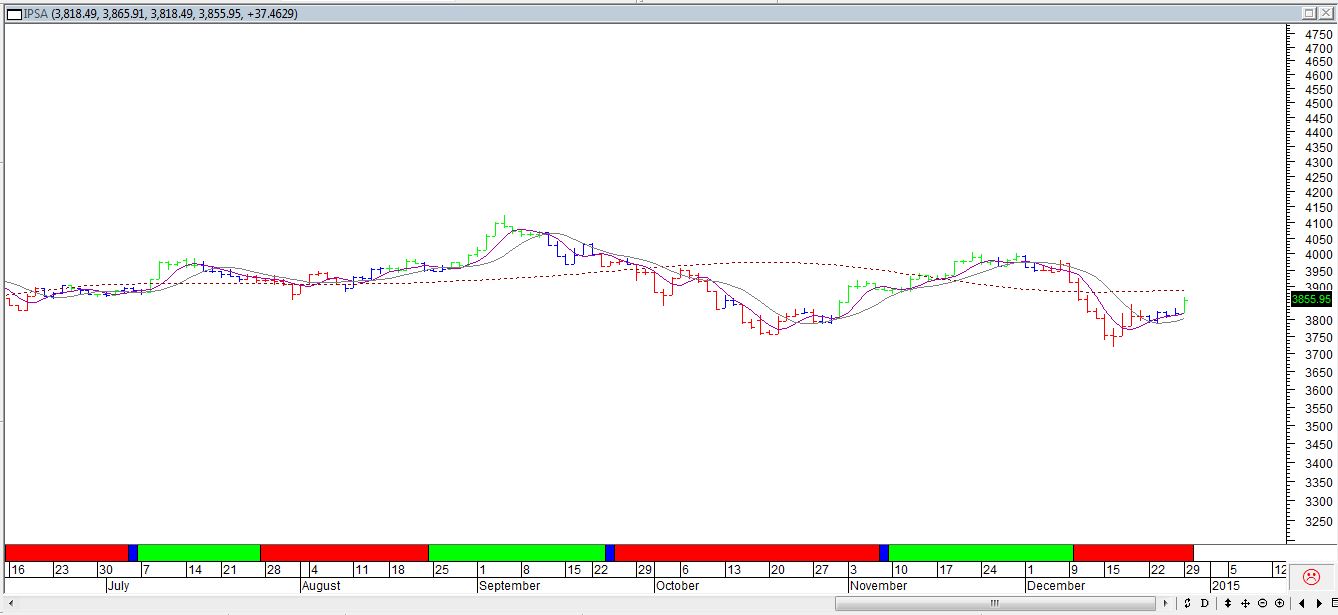
Task: Click the 4100 price axis label
Action: click(1318, 223)
